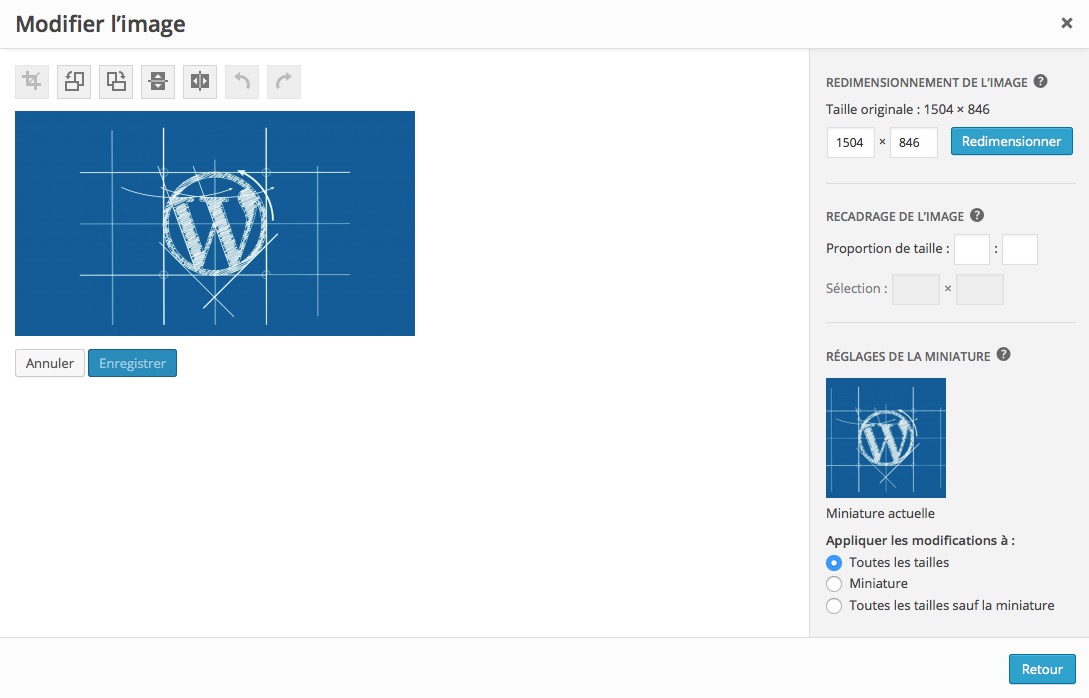Click the 'Sélection :' label
The height and width of the screenshot is (698, 1089).
click(x=856, y=288)
